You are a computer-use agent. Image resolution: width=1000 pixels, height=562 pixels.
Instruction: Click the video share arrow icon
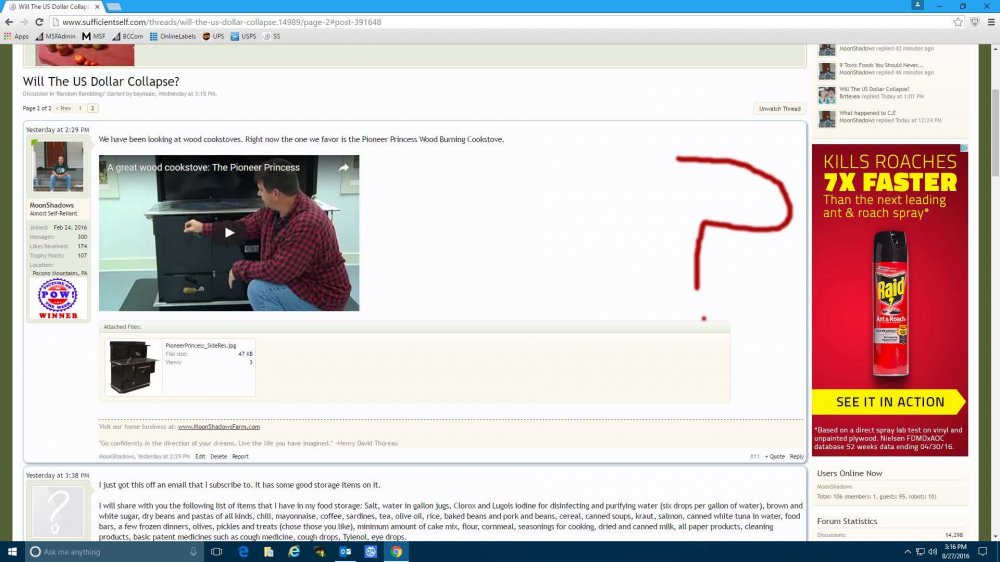pos(343,168)
